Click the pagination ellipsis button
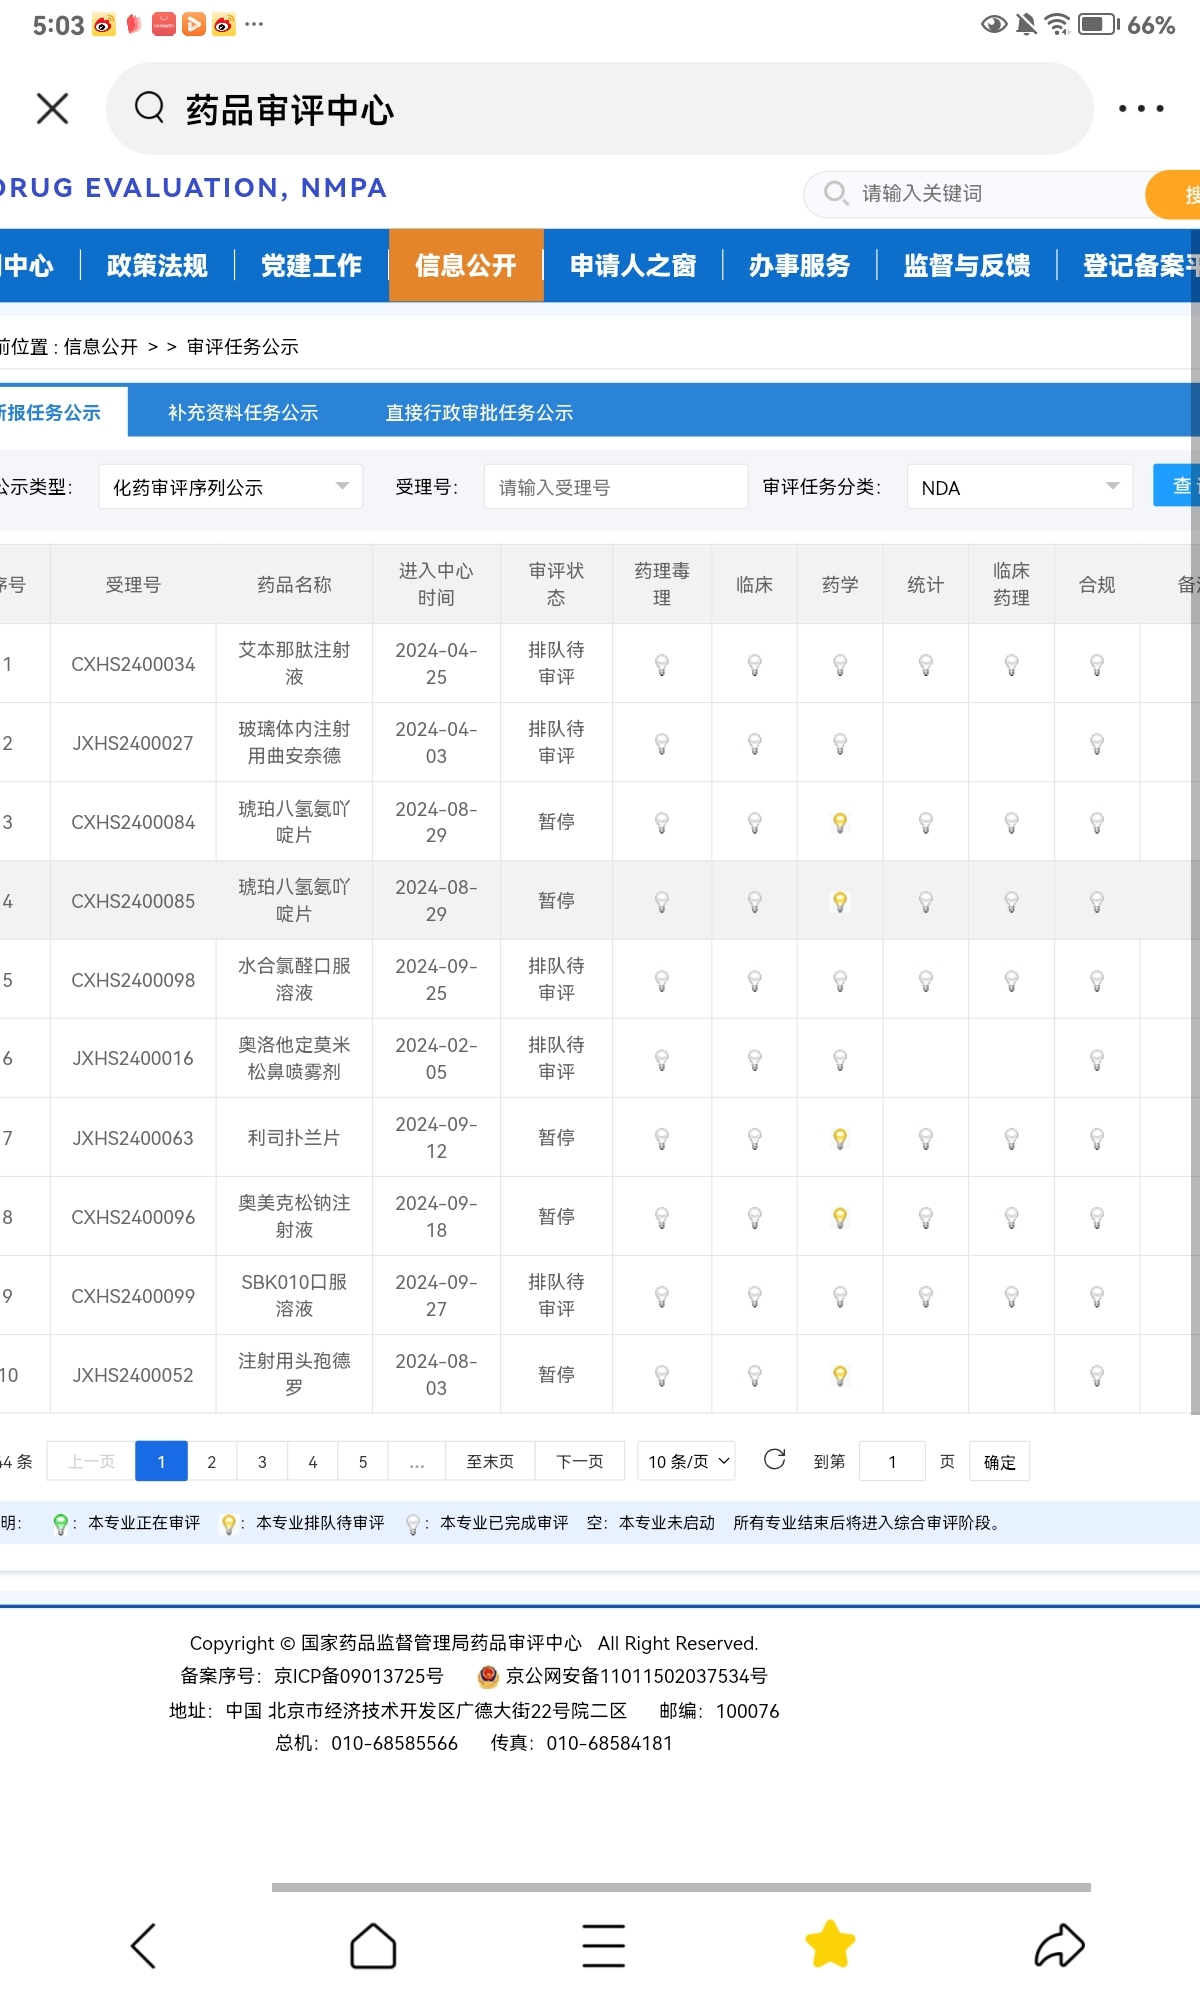 (416, 1461)
